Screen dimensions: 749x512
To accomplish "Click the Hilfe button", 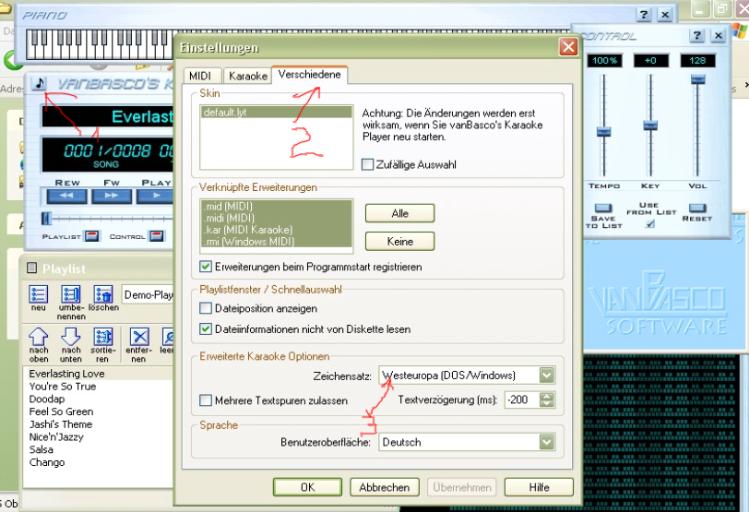I will tap(539, 487).
